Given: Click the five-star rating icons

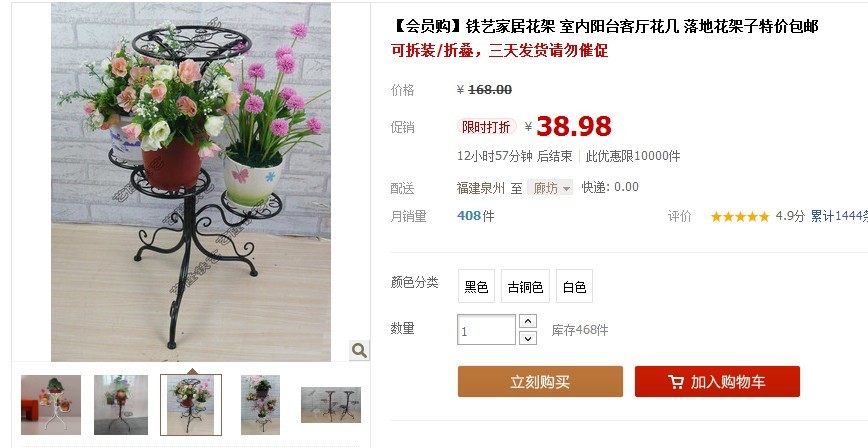Looking at the screenshot, I should (x=740, y=217).
